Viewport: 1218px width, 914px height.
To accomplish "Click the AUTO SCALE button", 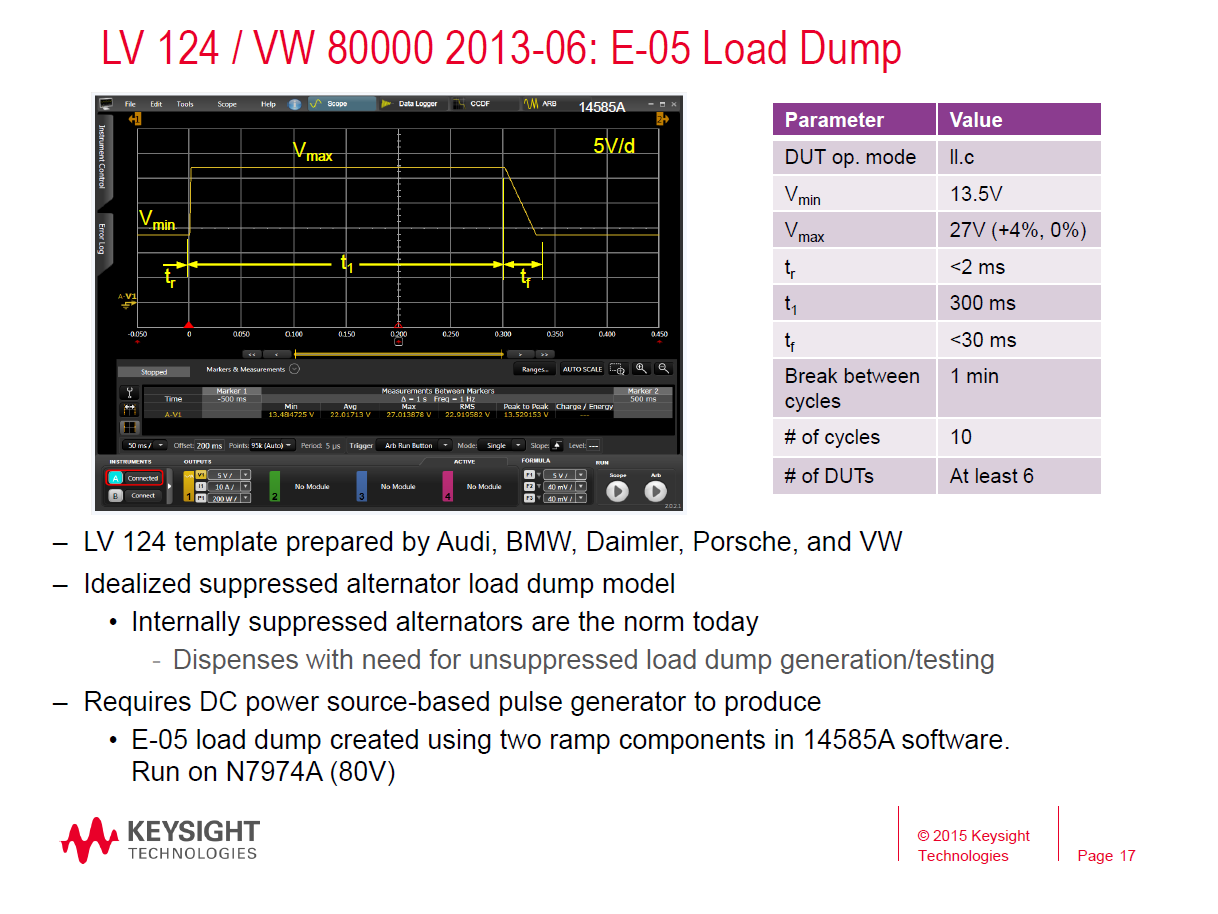I will click(582, 369).
